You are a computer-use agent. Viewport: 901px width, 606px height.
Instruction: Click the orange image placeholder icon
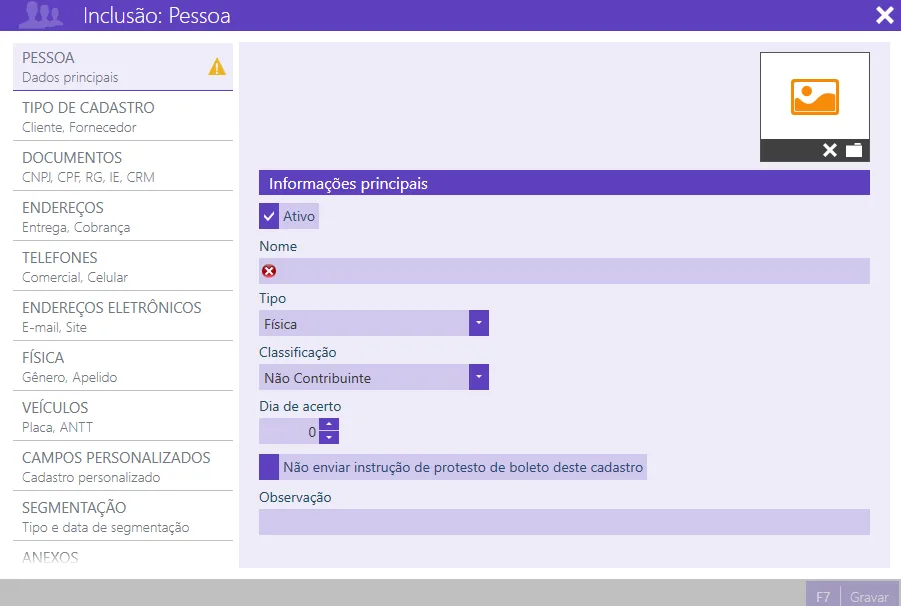pyautogui.click(x=815, y=97)
